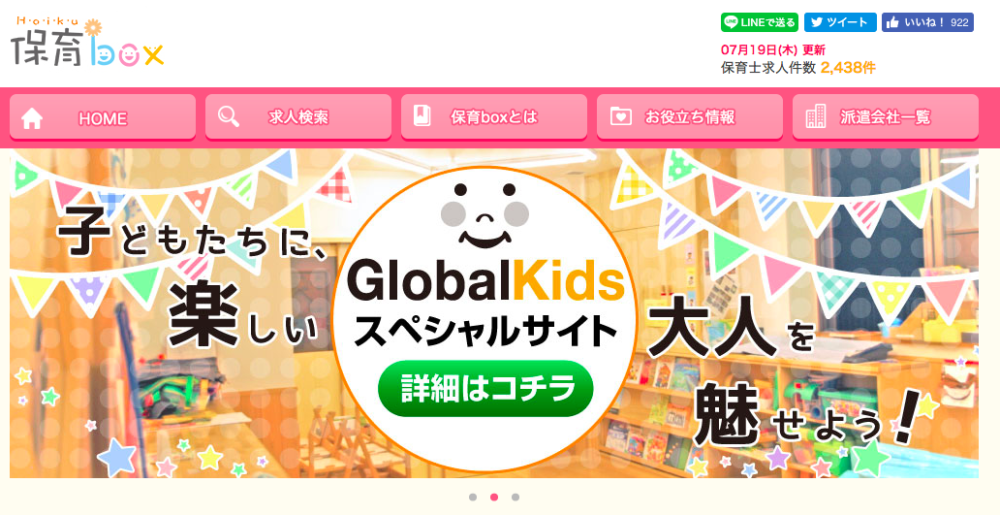Click the building icon beside 派遣会社一覧
Image resolution: width=1000 pixels, height=515 pixels.
[x=816, y=117]
